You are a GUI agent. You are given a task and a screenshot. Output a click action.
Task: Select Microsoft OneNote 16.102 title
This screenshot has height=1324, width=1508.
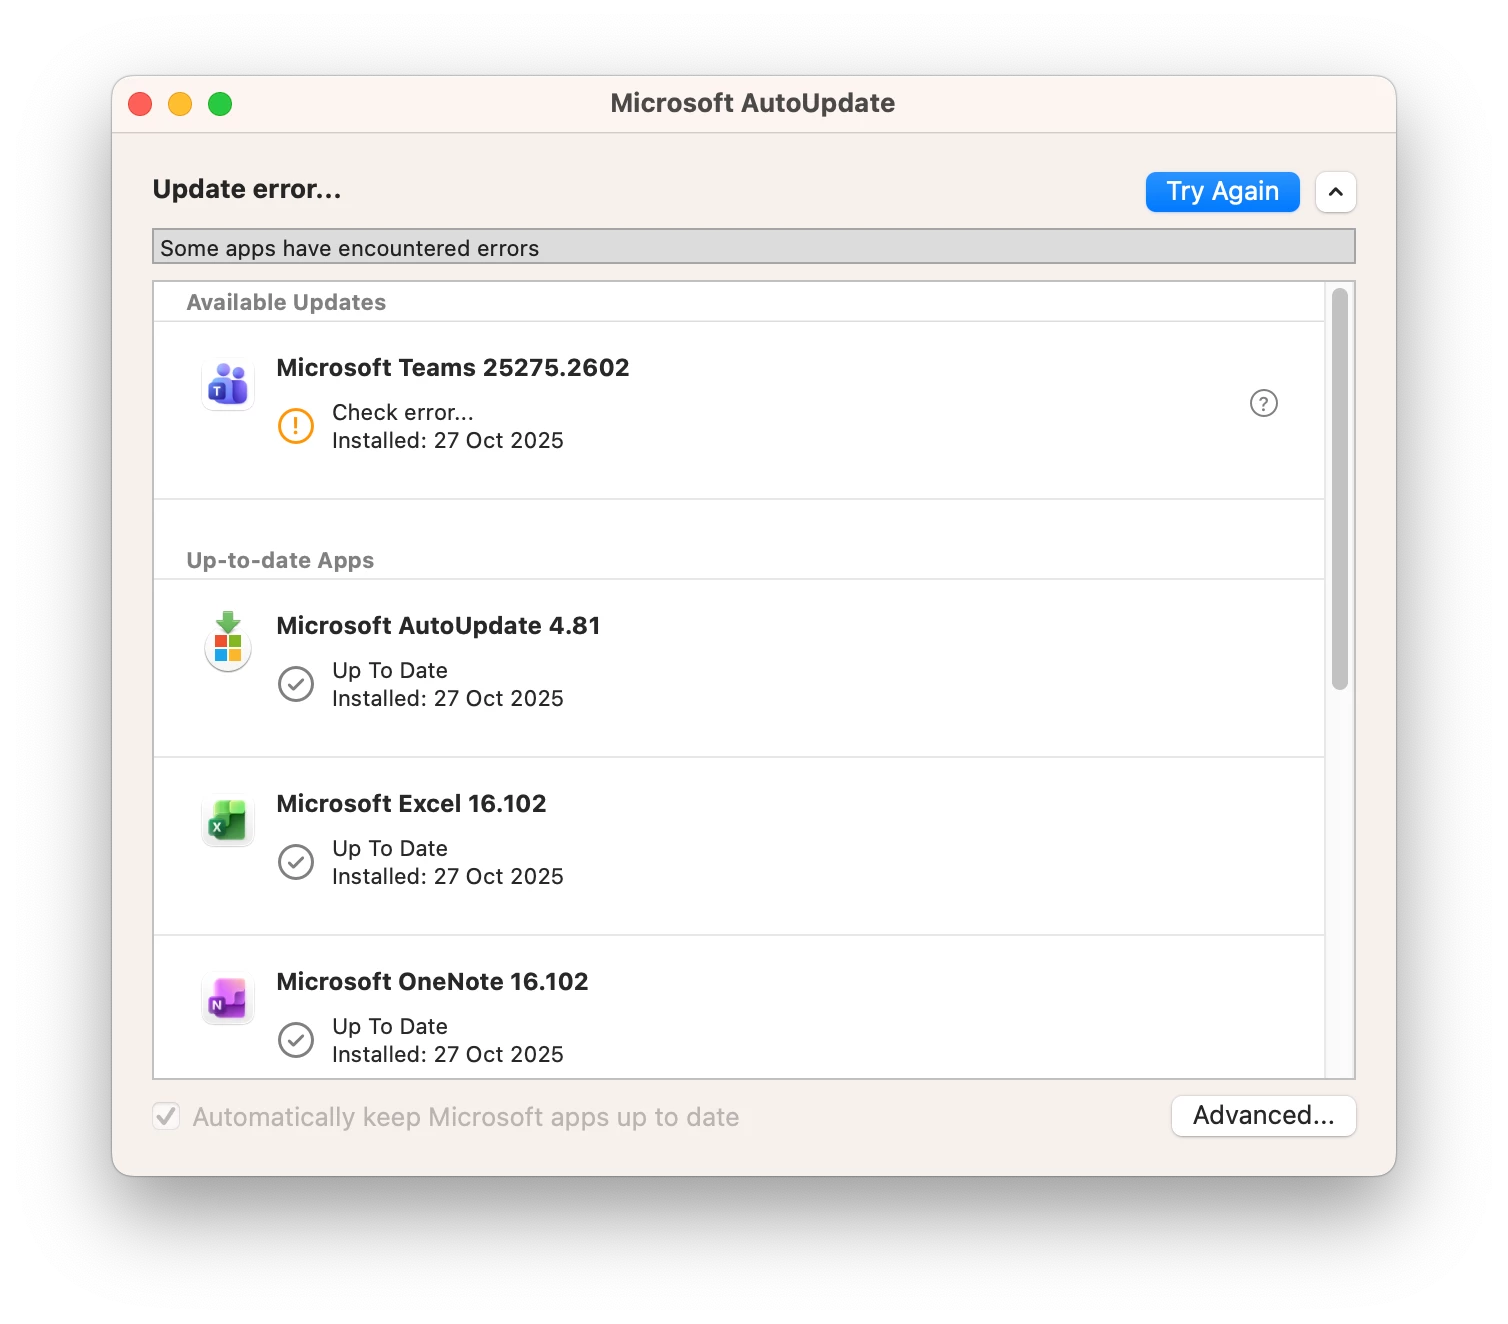[433, 982]
